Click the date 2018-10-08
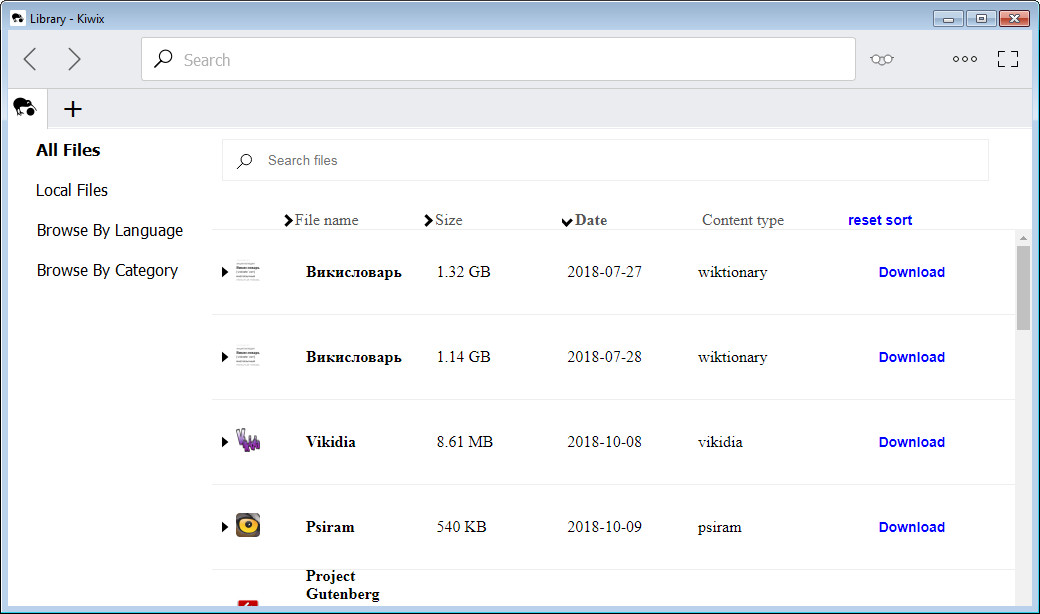Viewport: 1040px width, 614px height. pos(604,442)
